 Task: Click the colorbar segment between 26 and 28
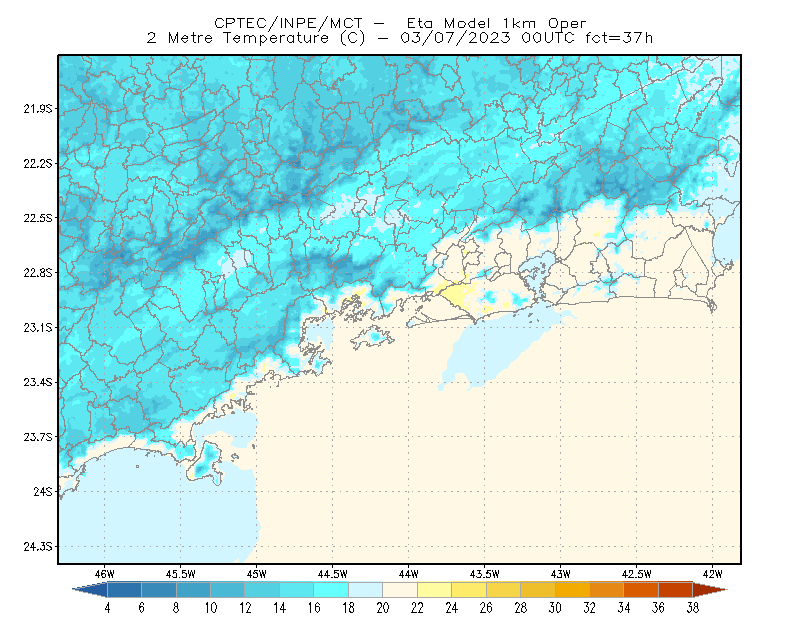(504, 590)
